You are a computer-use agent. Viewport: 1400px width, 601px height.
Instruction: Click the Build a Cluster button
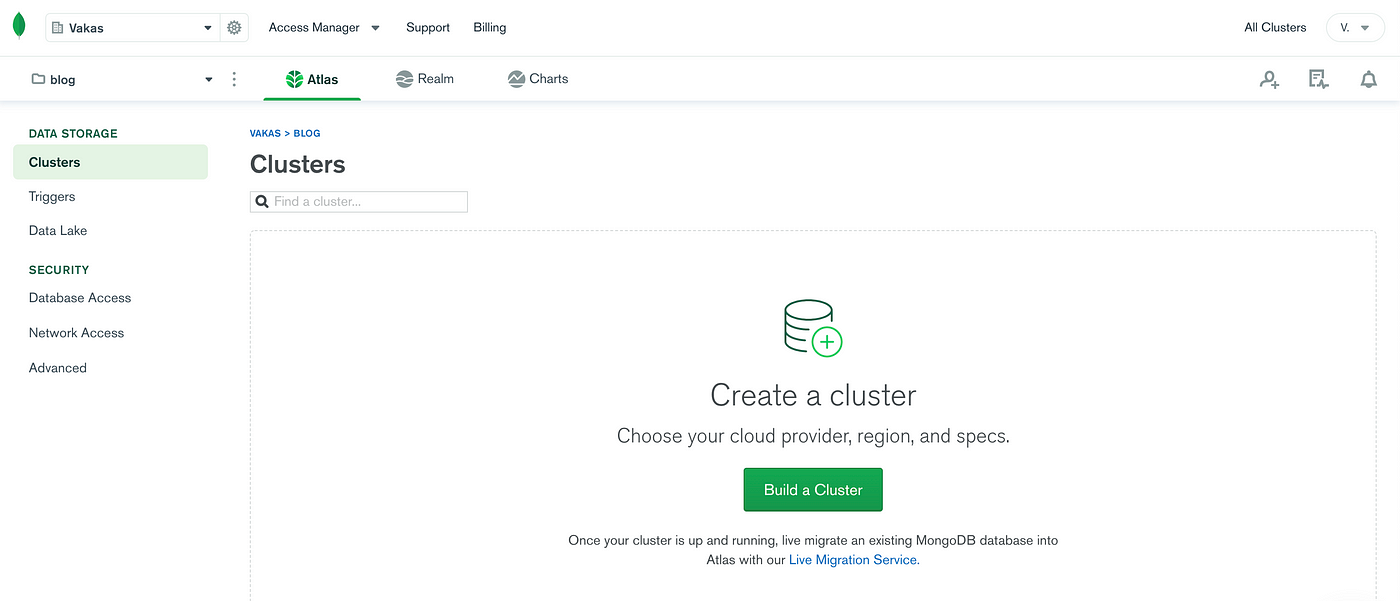pos(813,490)
